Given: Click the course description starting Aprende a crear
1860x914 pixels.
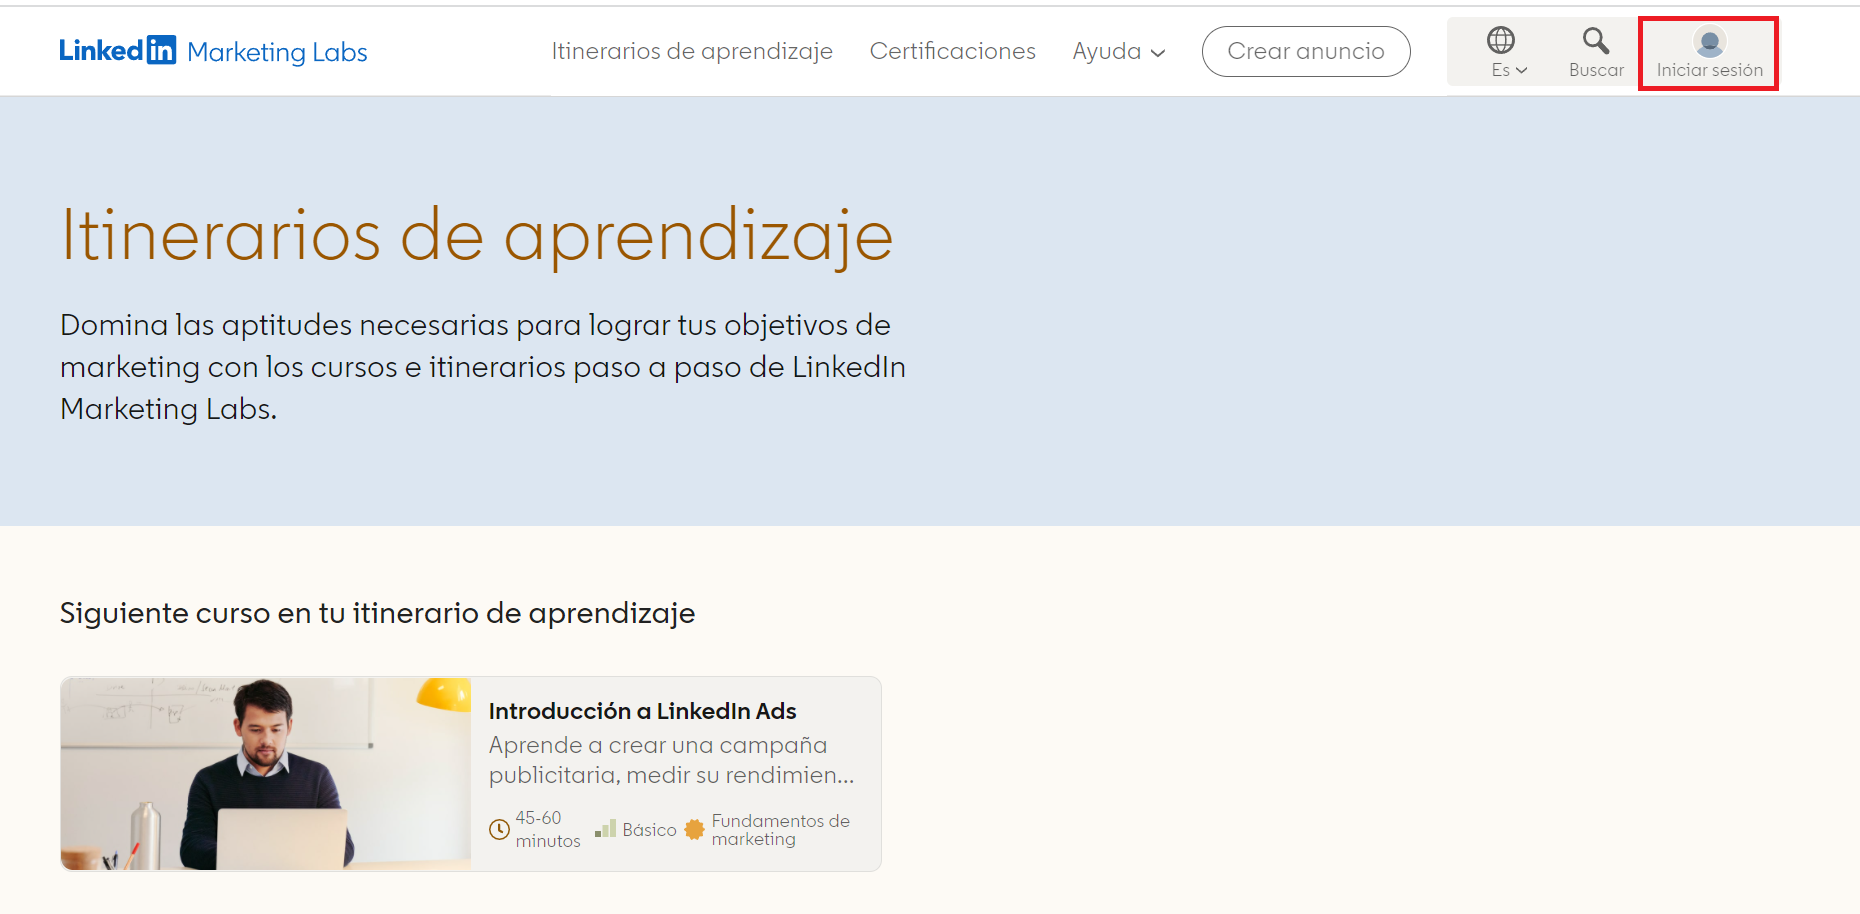Looking at the screenshot, I should [x=671, y=760].
